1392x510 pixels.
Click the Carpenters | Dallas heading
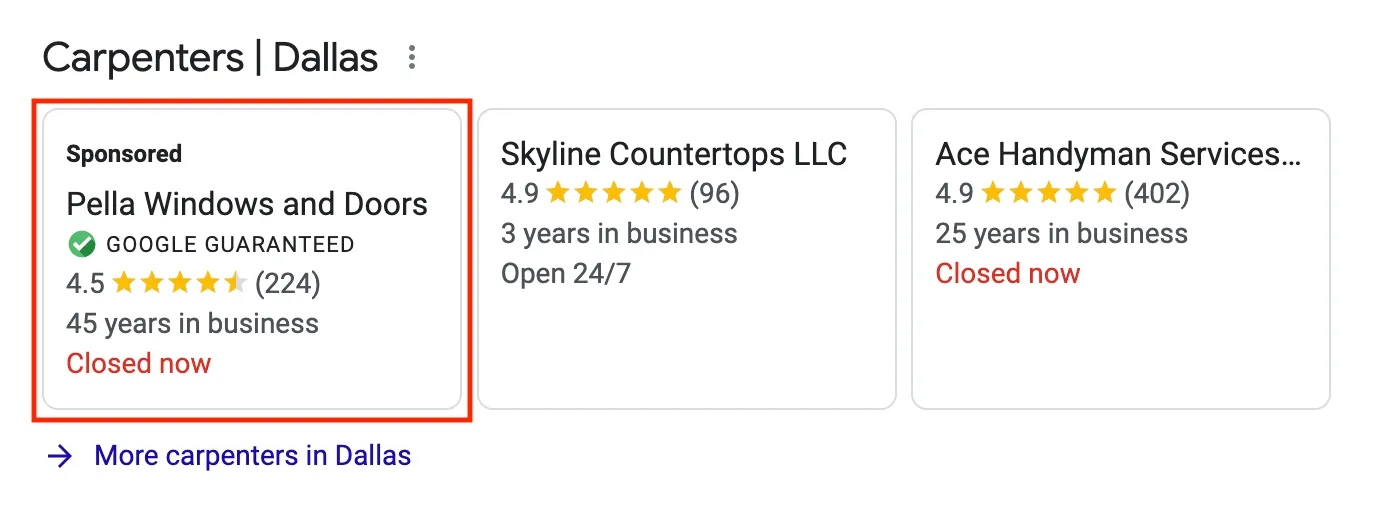210,58
